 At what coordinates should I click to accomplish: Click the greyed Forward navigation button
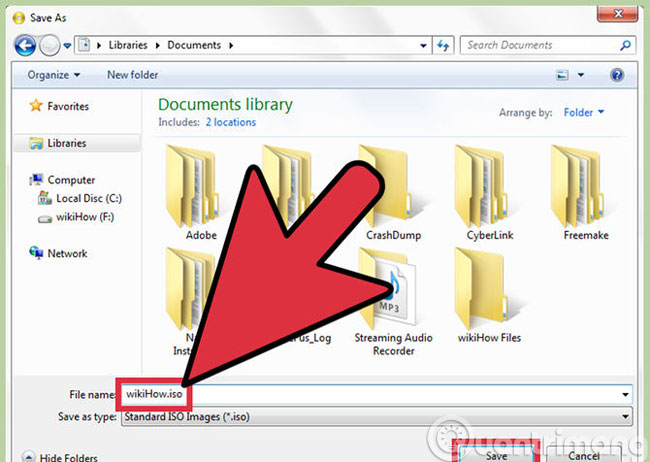click(x=50, y=45)
